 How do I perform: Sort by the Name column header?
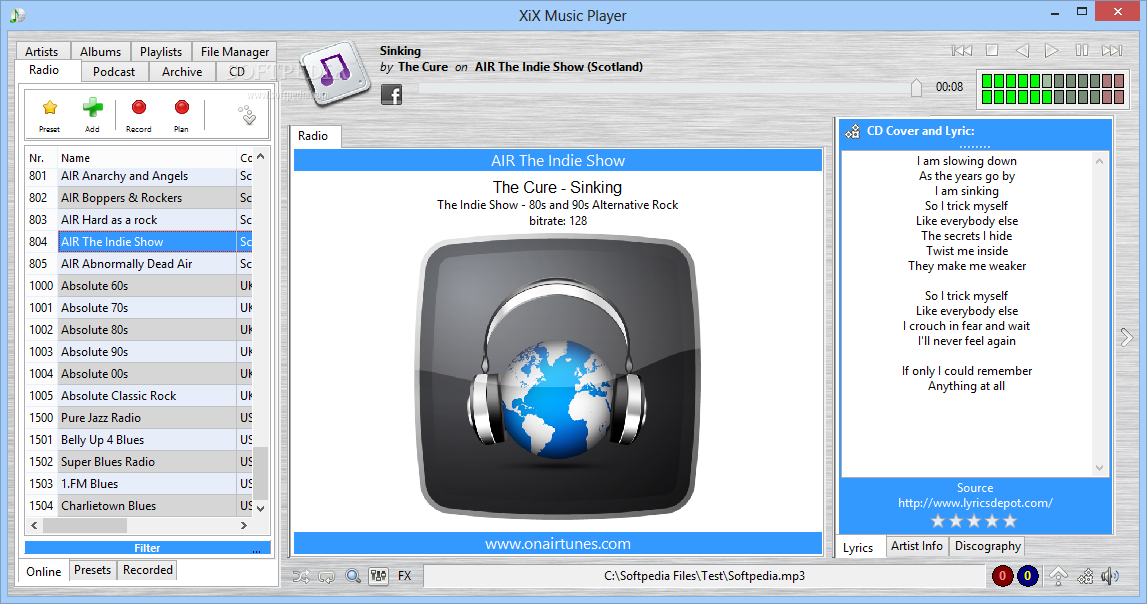(x=147, y=158)
